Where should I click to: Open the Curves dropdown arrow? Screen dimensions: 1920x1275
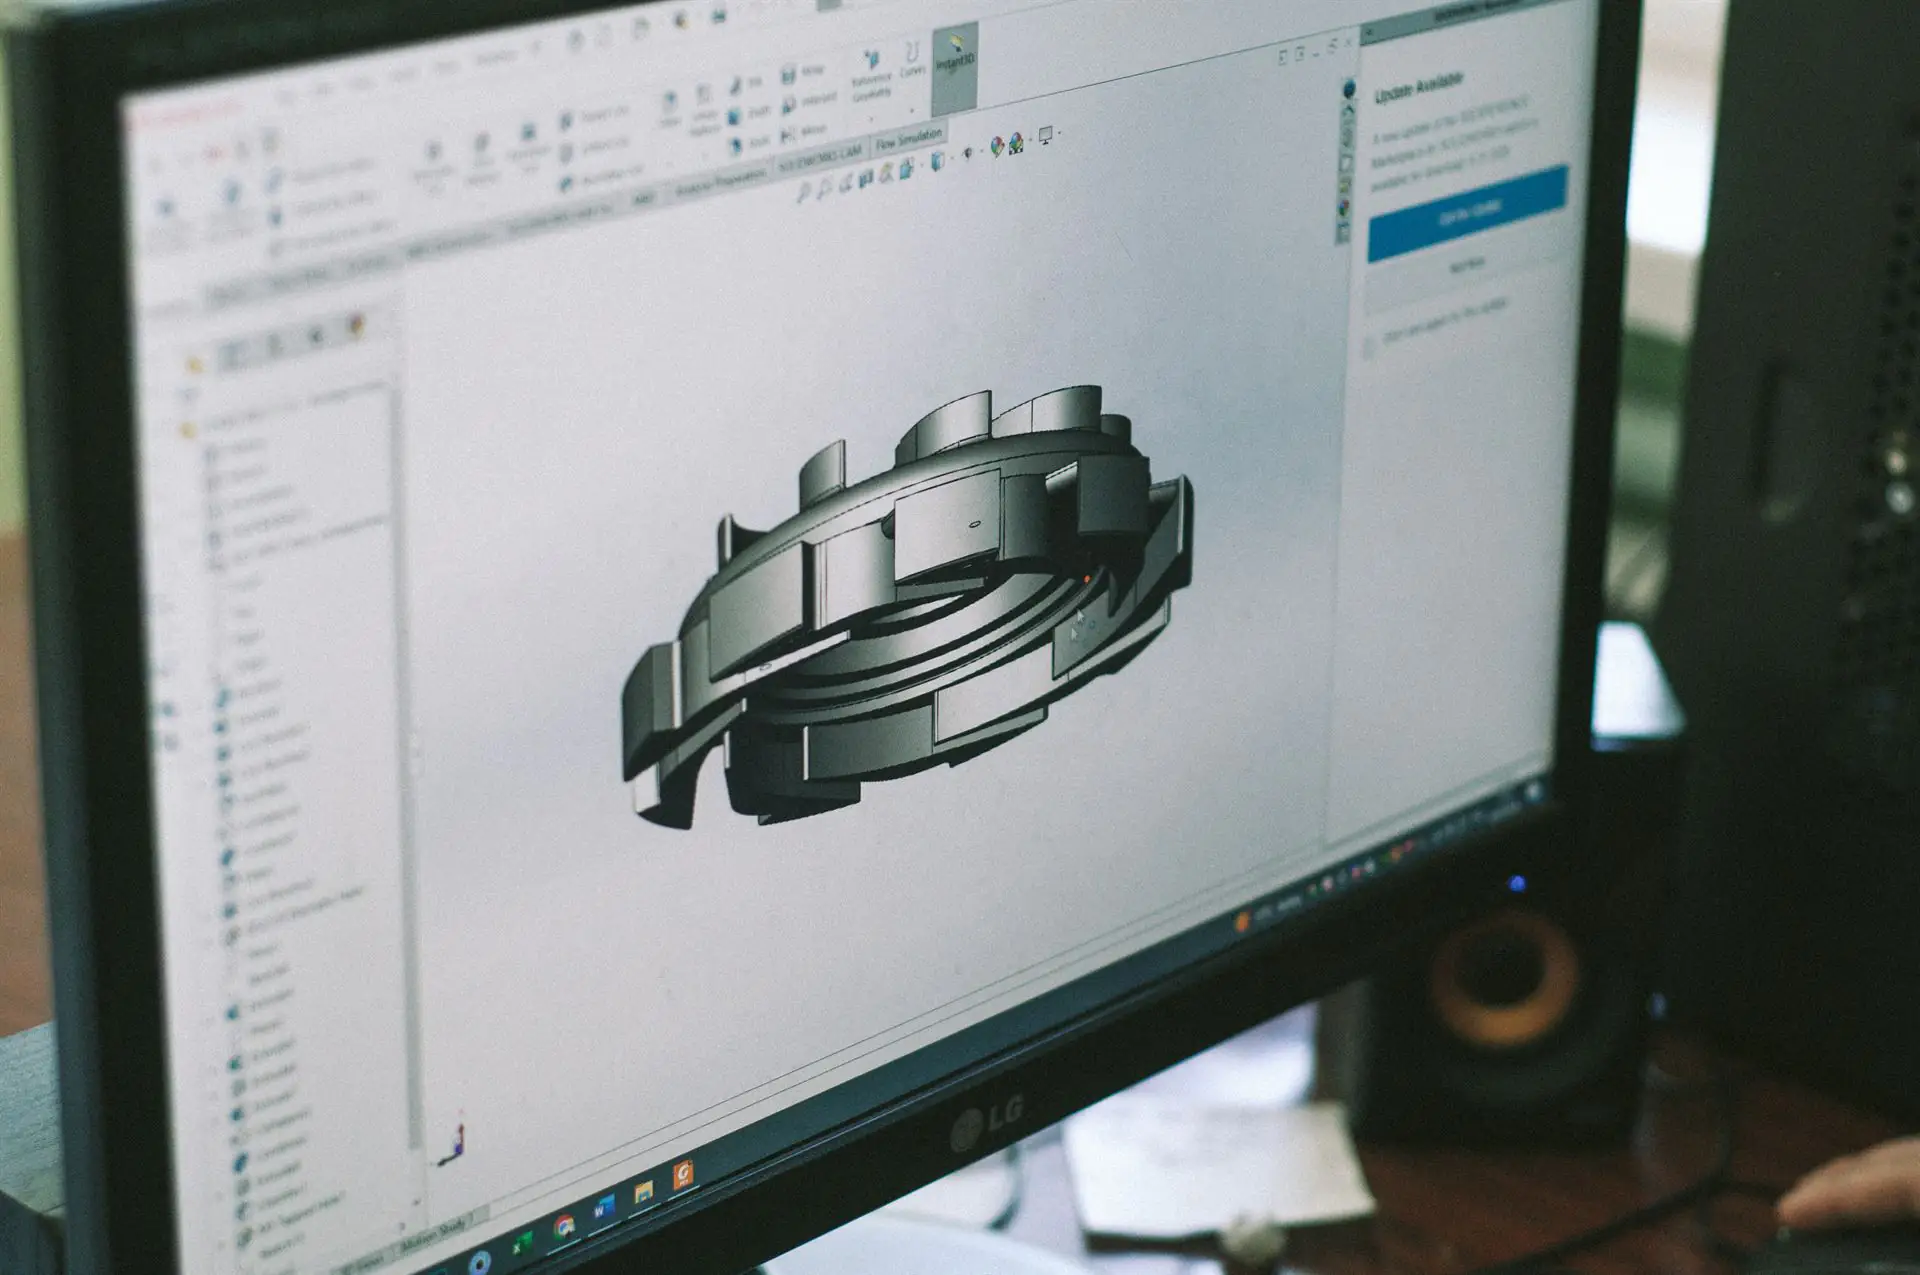tap(912, 109)
